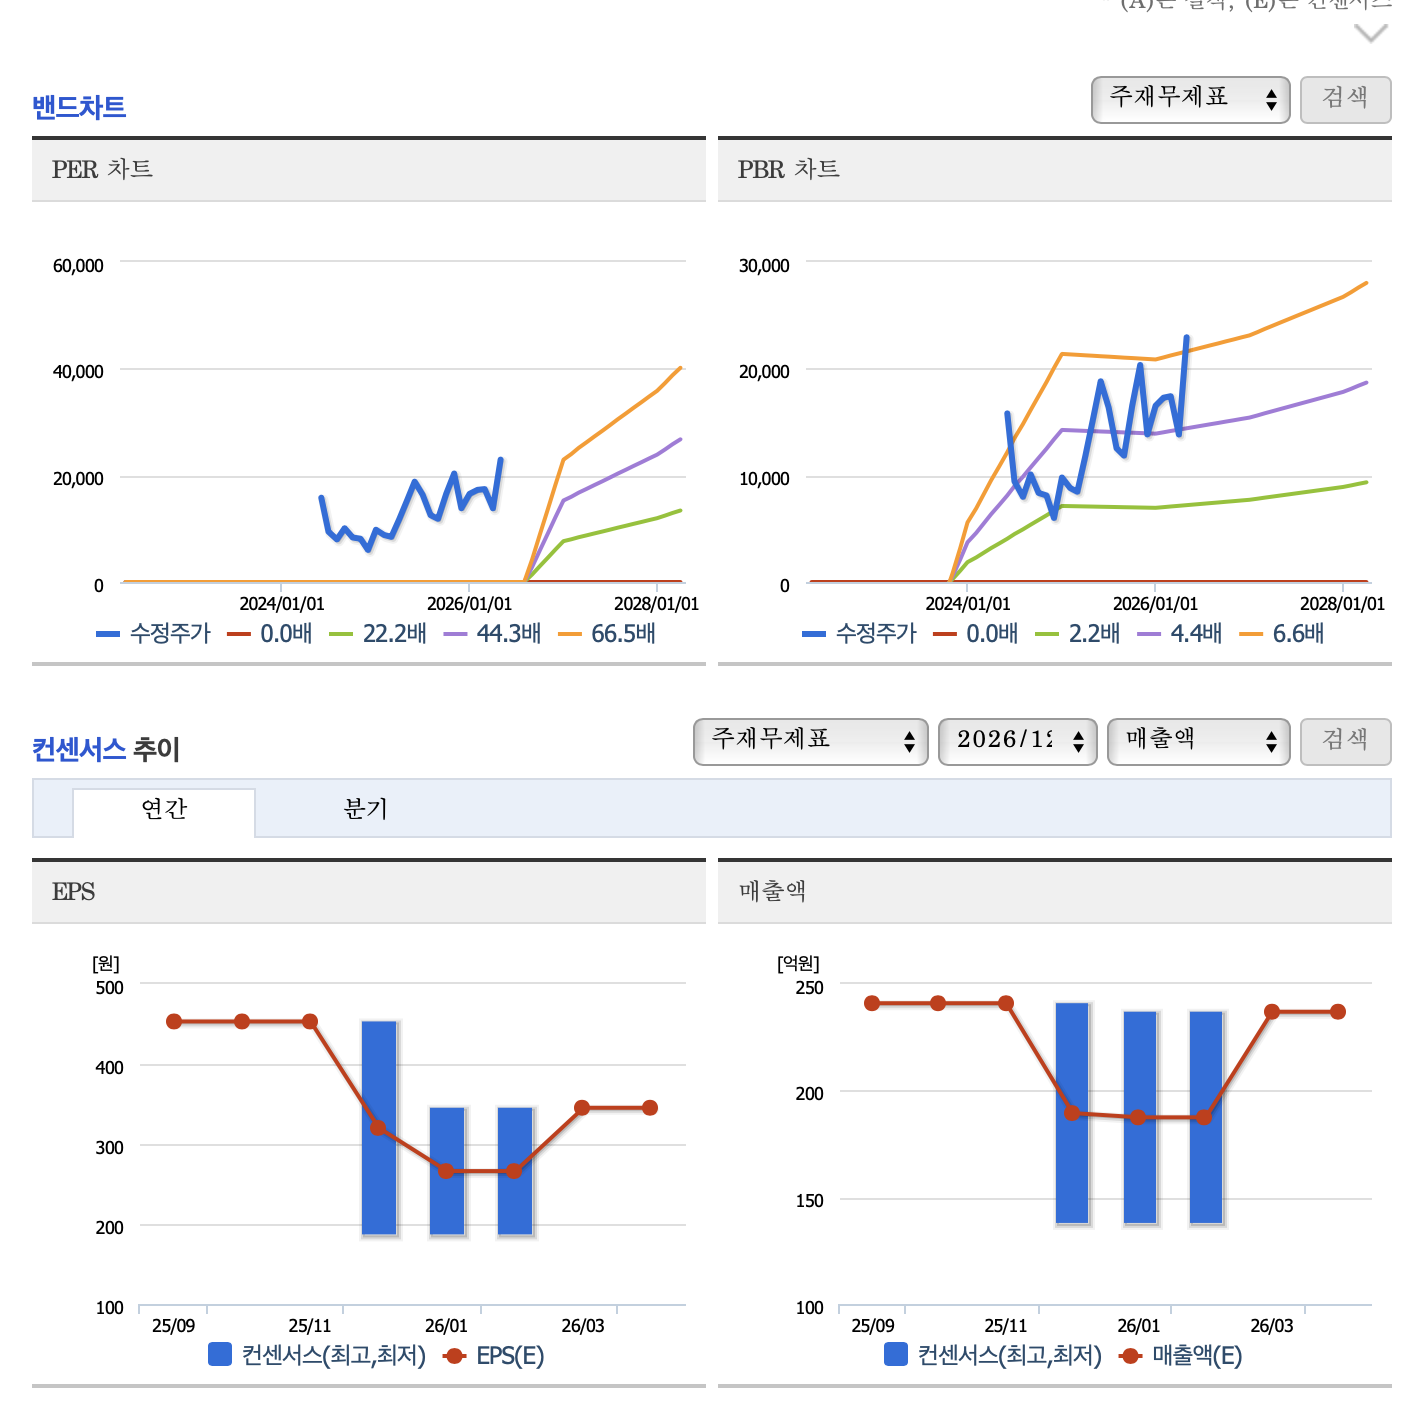This screenshot has height=1416, width=1424.
Task: Toggle 0.0배 legend in PER chart
Action: click(x=270, y=633)
